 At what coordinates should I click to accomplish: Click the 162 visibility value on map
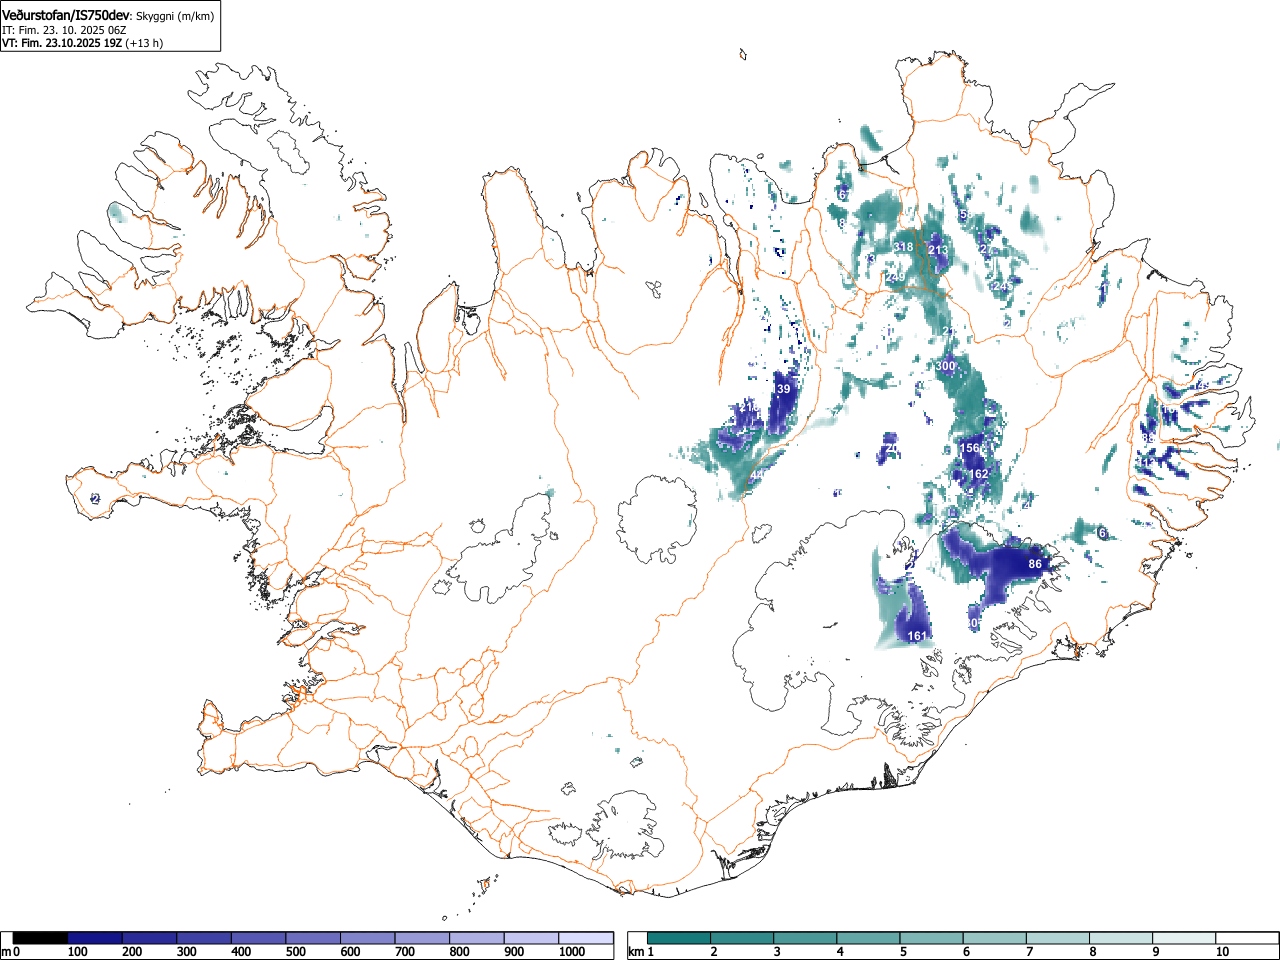coord(979,474)
